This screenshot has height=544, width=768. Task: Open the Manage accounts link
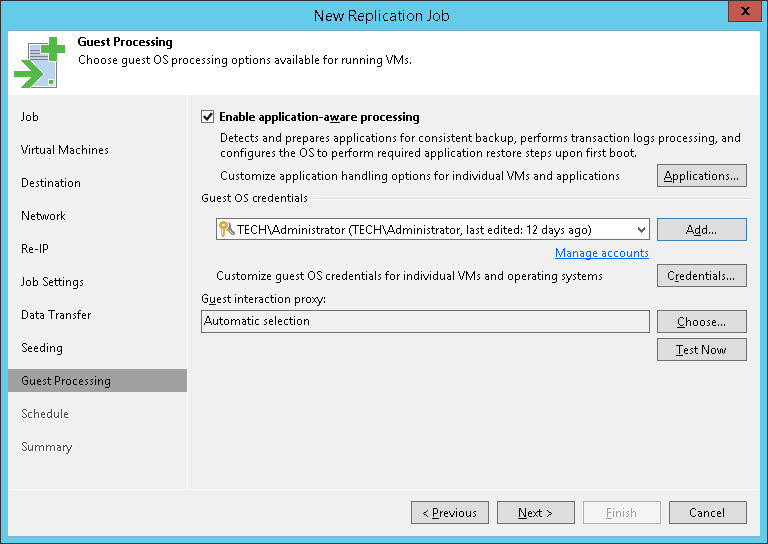click(x=601, y=253)
